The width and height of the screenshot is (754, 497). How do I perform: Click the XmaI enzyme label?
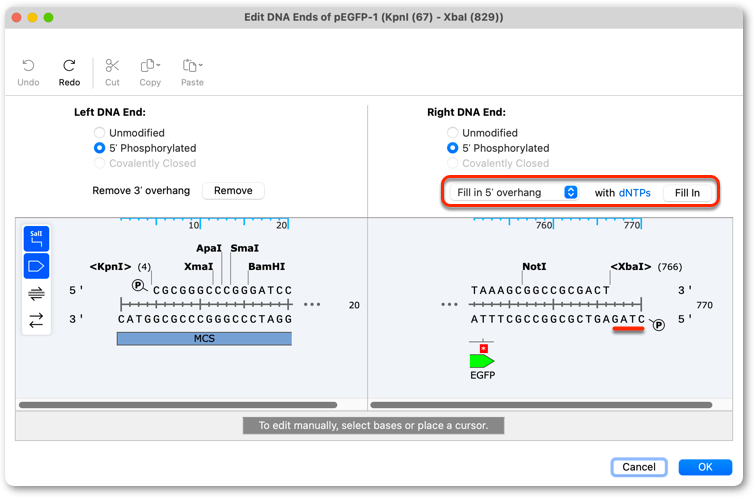pos(199,267)
